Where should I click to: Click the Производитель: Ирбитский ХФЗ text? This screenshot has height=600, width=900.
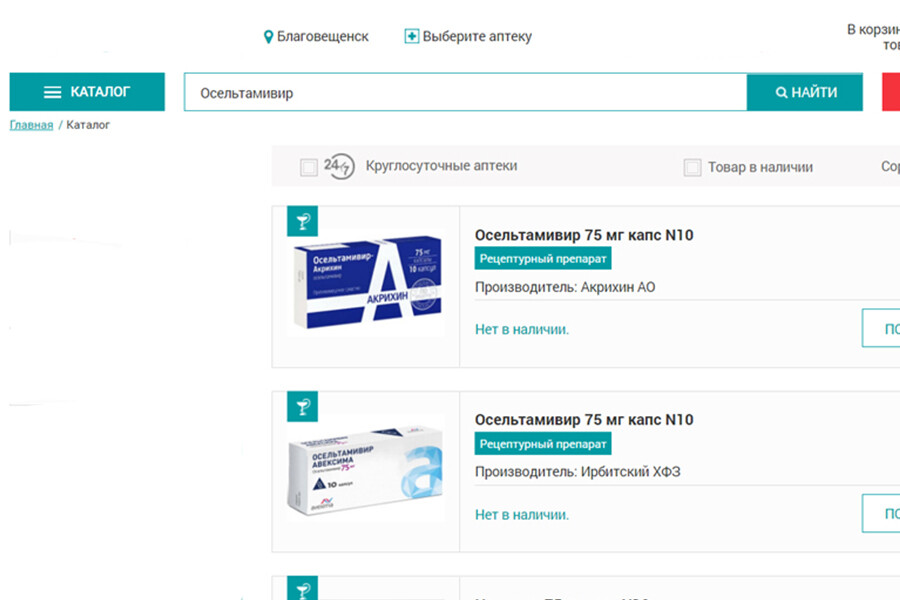pos(577,472)
